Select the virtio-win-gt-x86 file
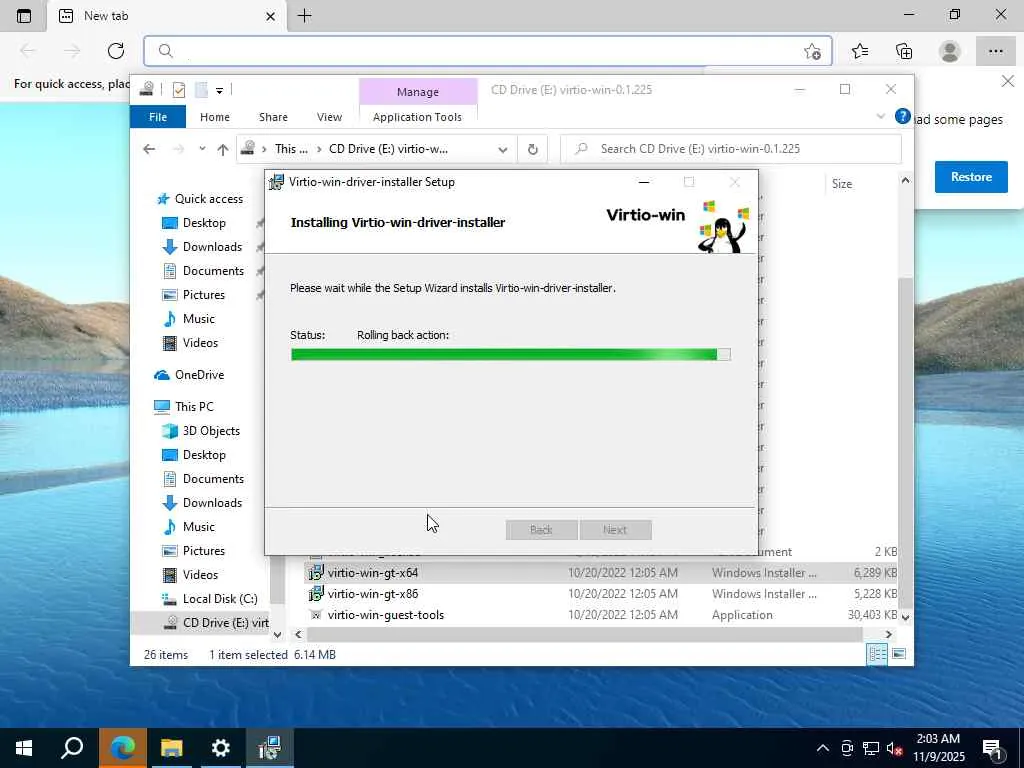Viewport: 1024px width, 768px height. point(372,594)
